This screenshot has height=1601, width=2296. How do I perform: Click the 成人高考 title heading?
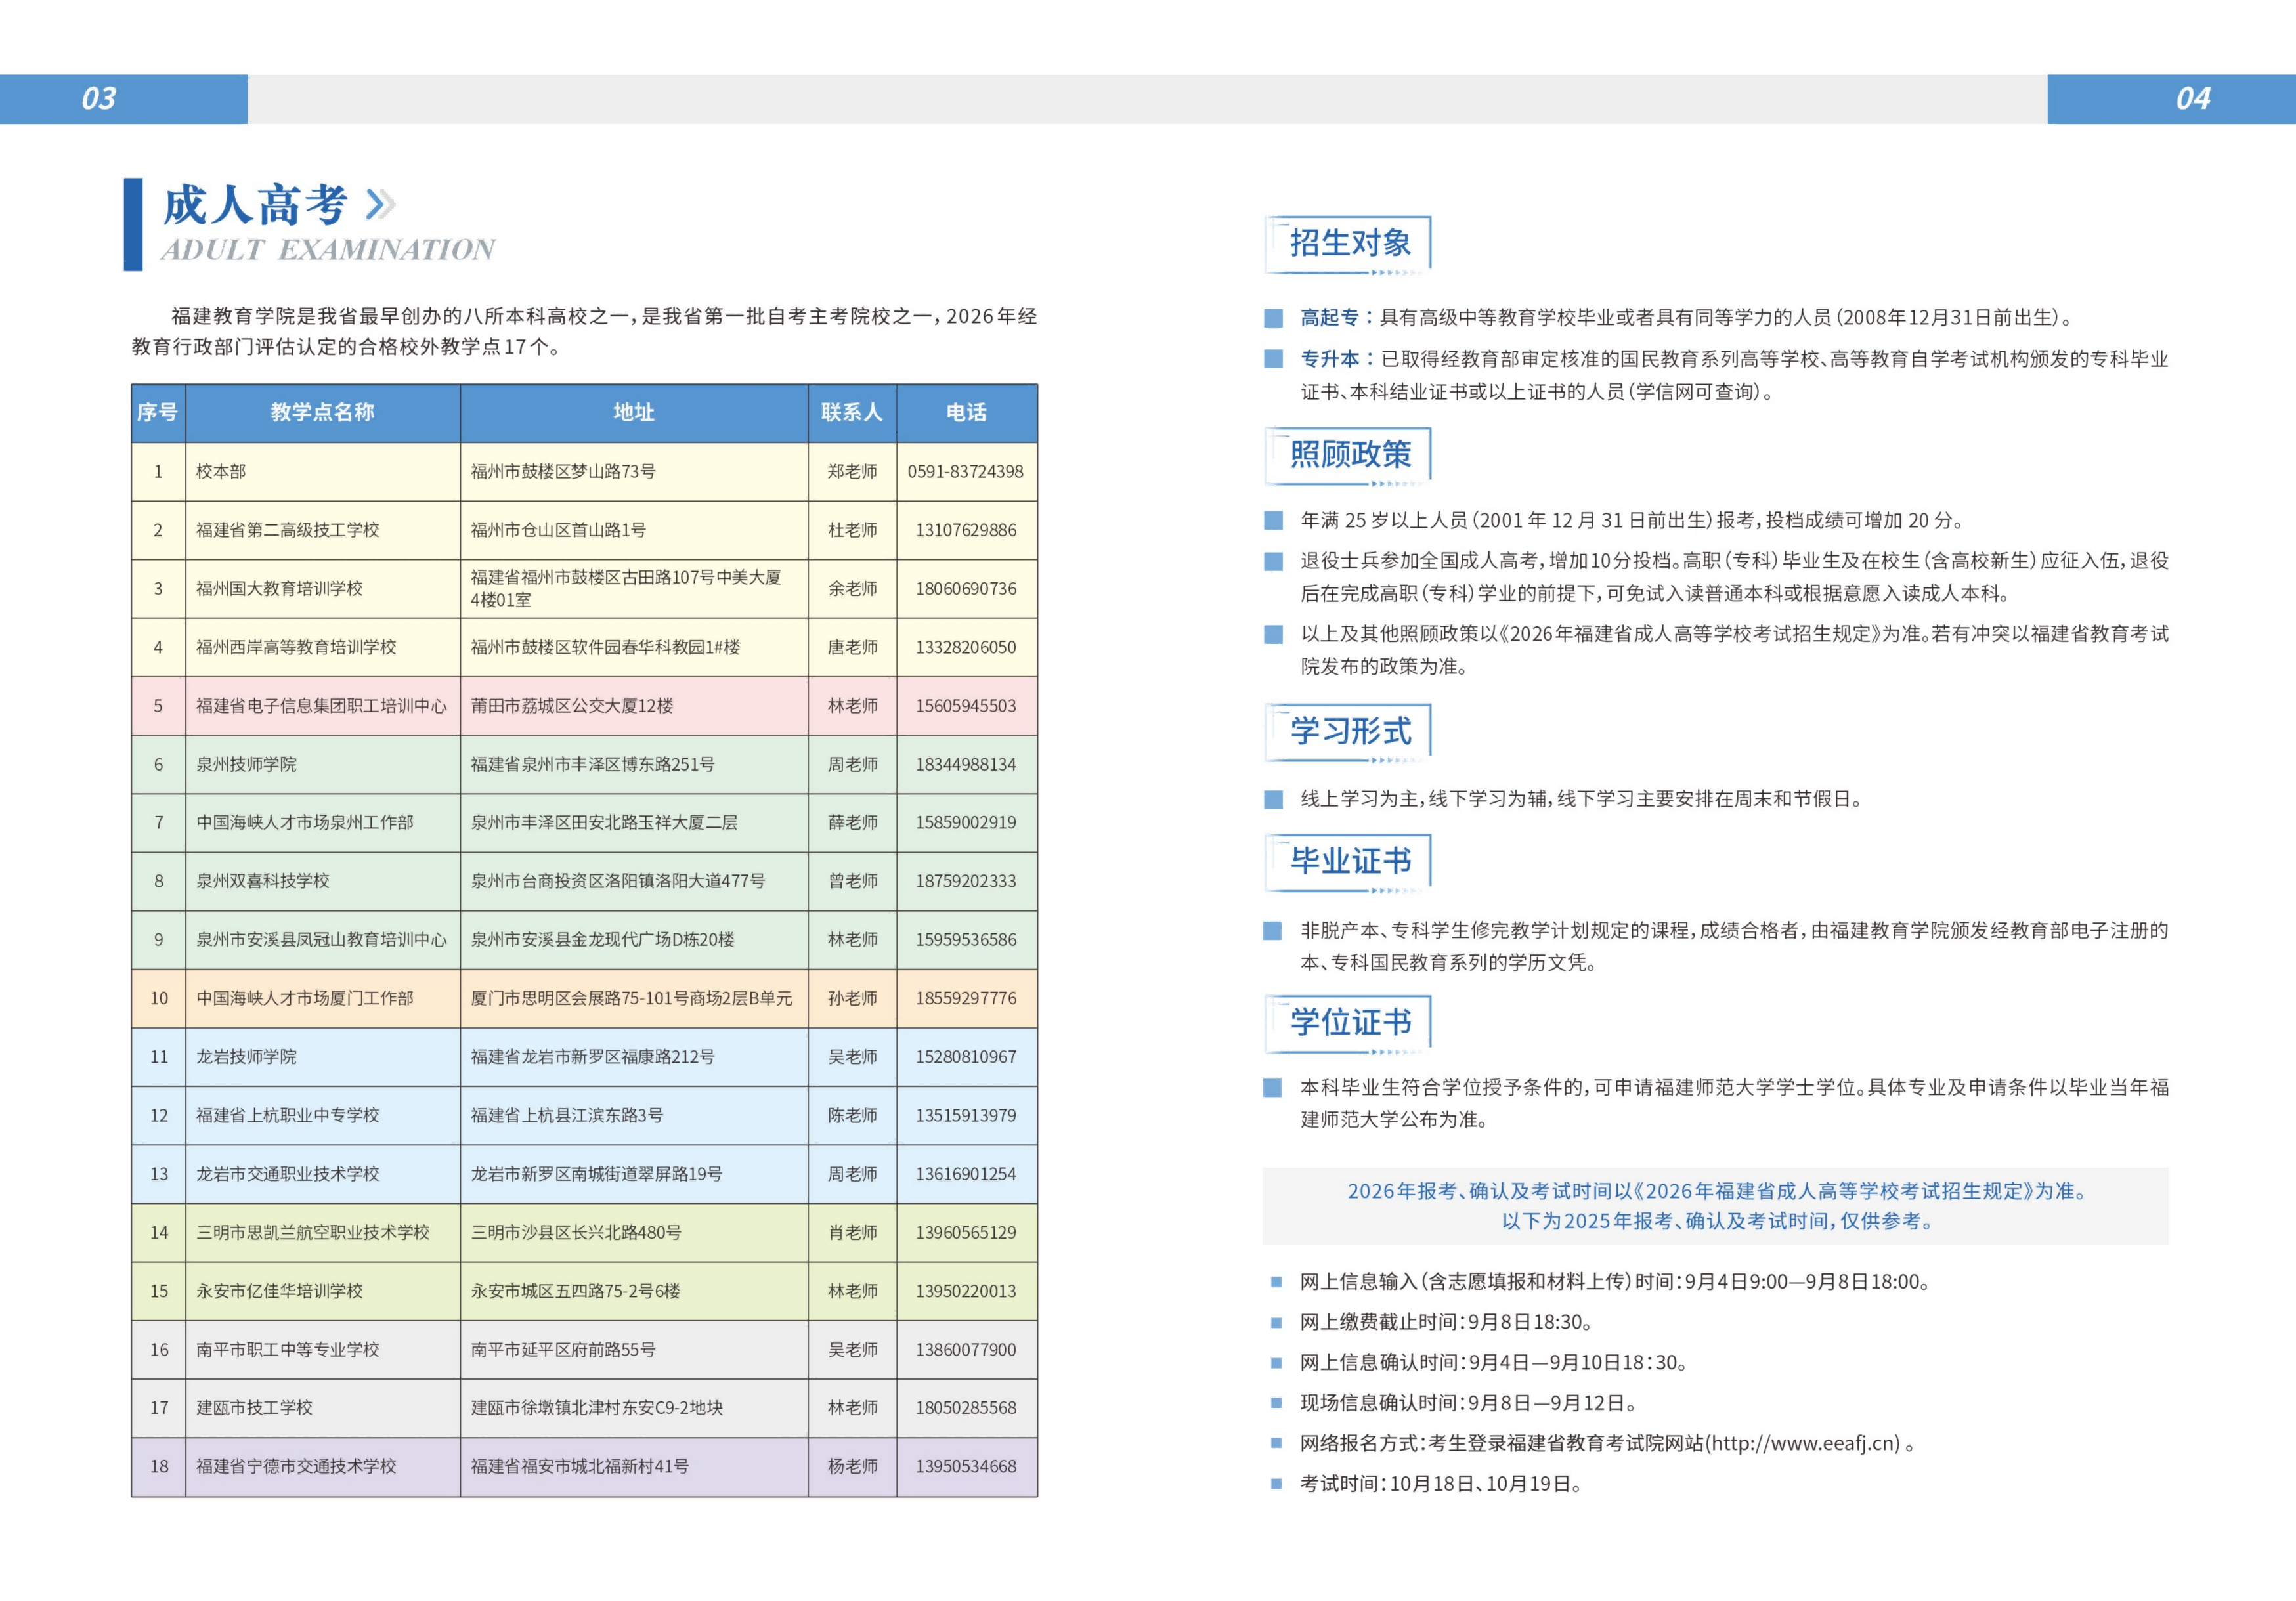[x=255, y=205]
